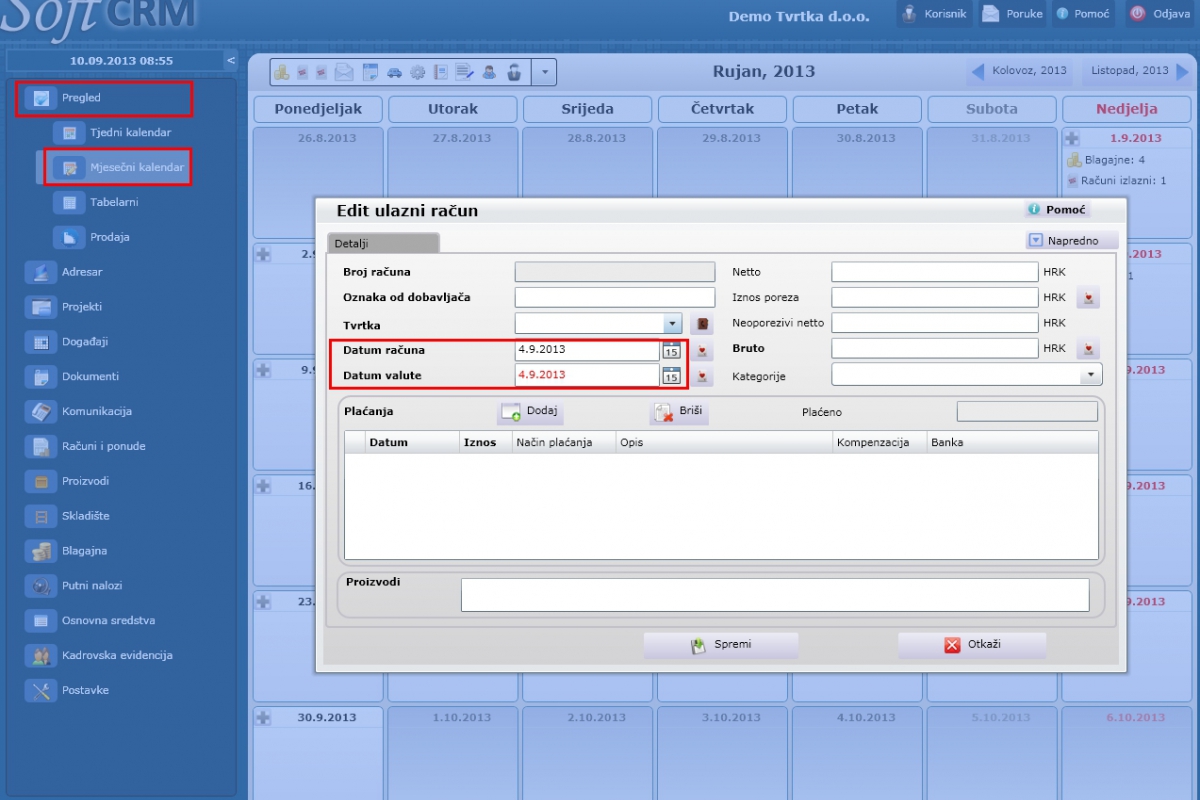Screen dimensions: 1200x800
Task: Click the Briši payment button
Action: pyautogui.click(x=679, y=412)
